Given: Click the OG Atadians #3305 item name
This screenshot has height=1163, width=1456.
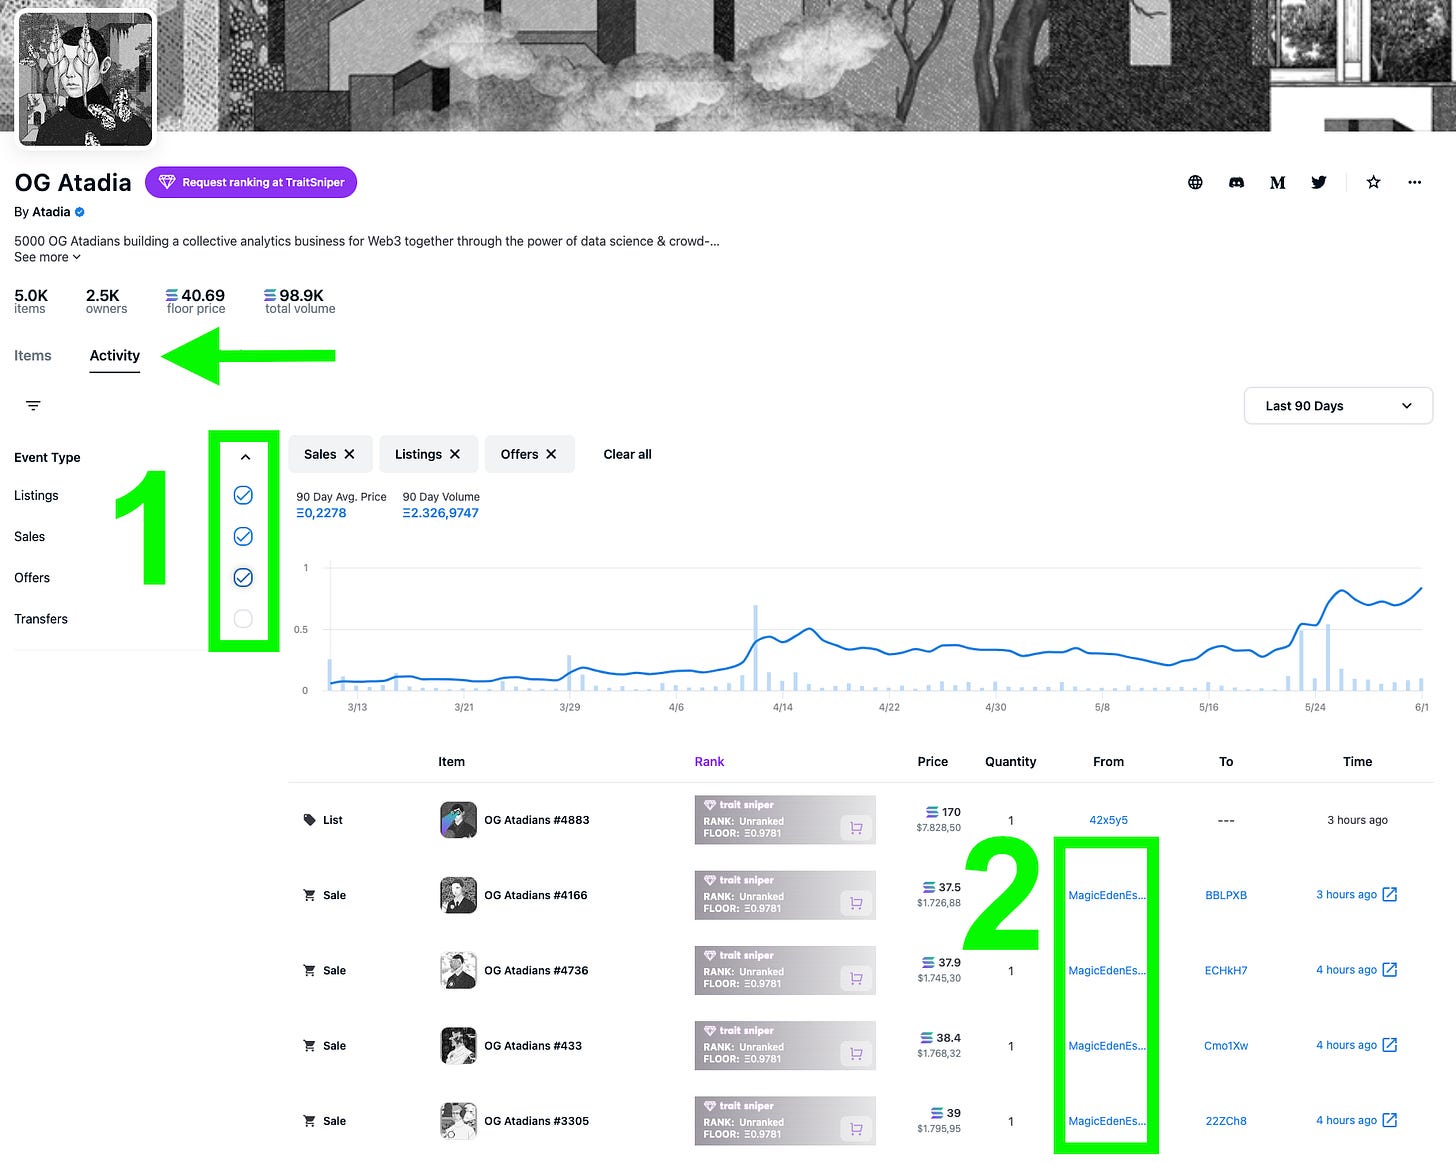Looking at the screenshot, I should tap(537, 1121).
